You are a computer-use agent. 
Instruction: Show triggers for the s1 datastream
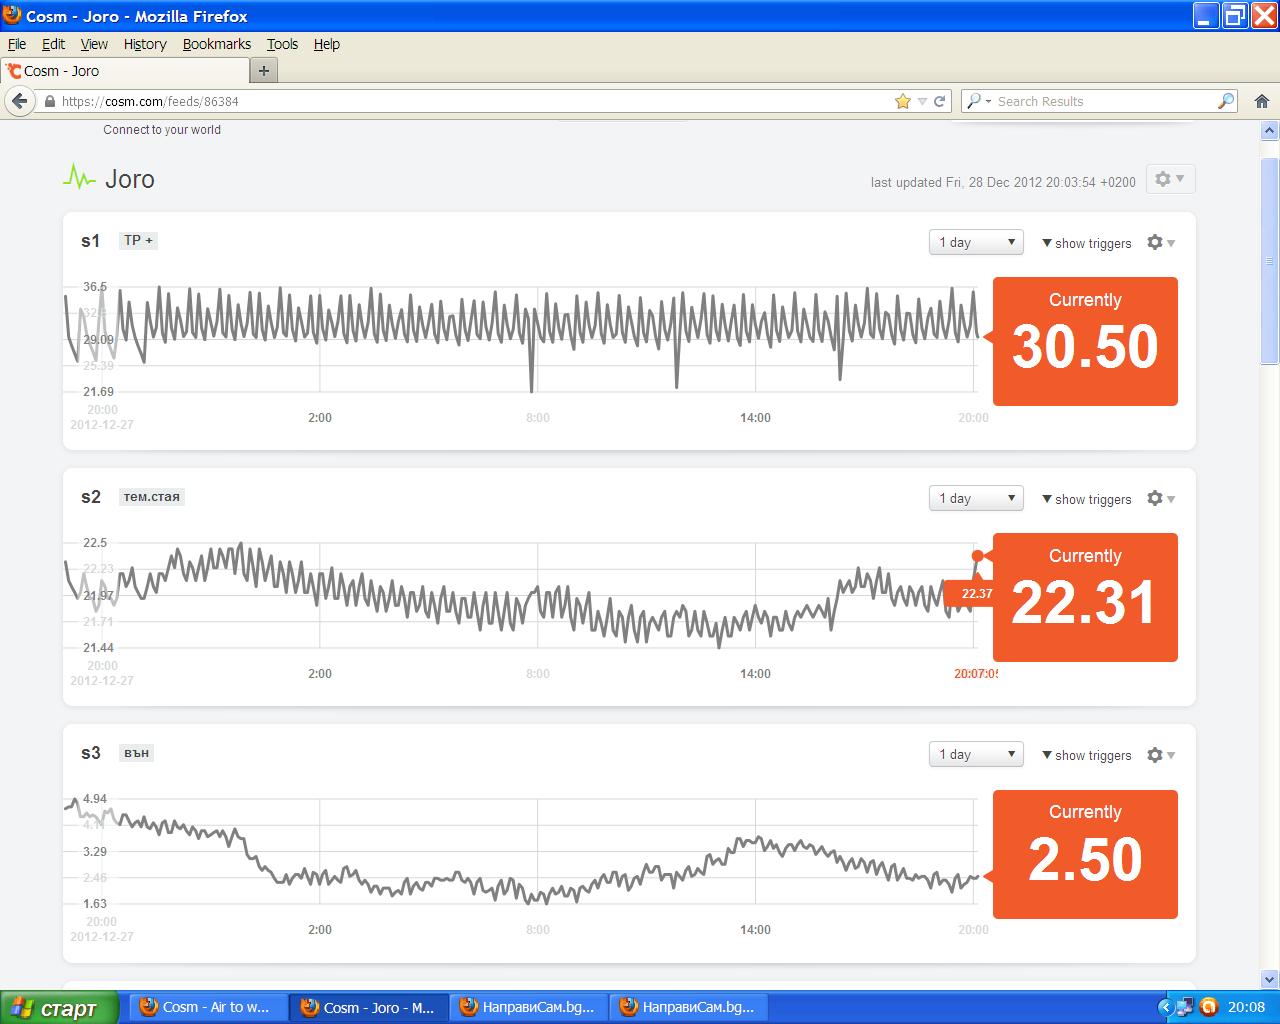click(x=1087, y=243)
